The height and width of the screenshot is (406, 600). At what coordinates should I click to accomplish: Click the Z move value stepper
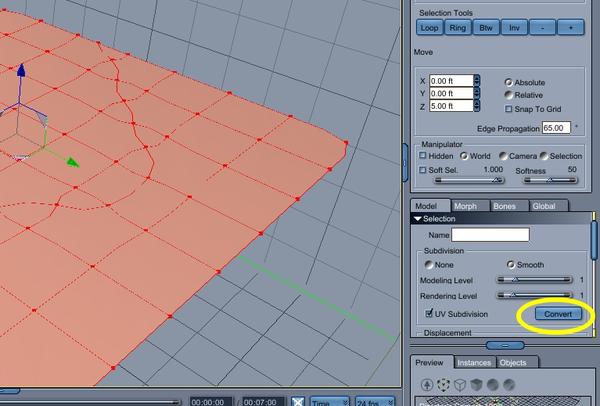click(476, 106)
